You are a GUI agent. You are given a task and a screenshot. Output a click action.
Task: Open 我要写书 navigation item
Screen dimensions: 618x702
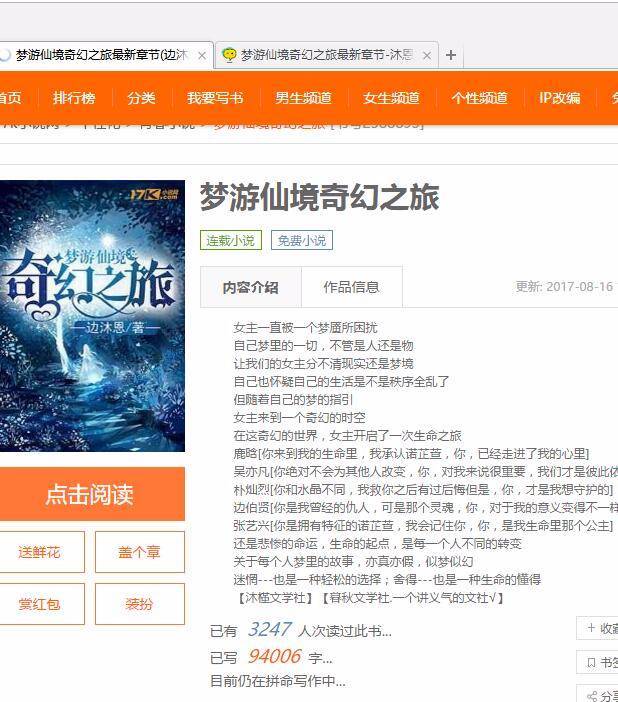click(215, 98)
